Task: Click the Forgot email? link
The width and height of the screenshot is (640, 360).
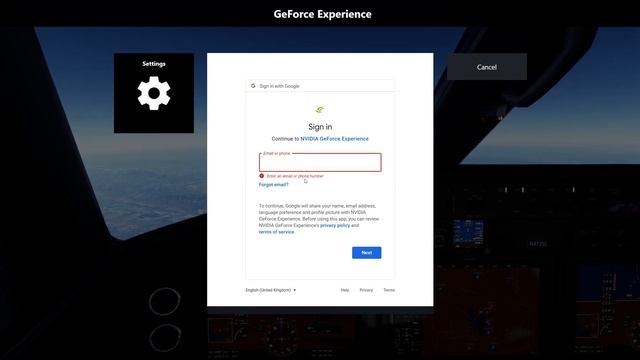Action: coord(273,184)
